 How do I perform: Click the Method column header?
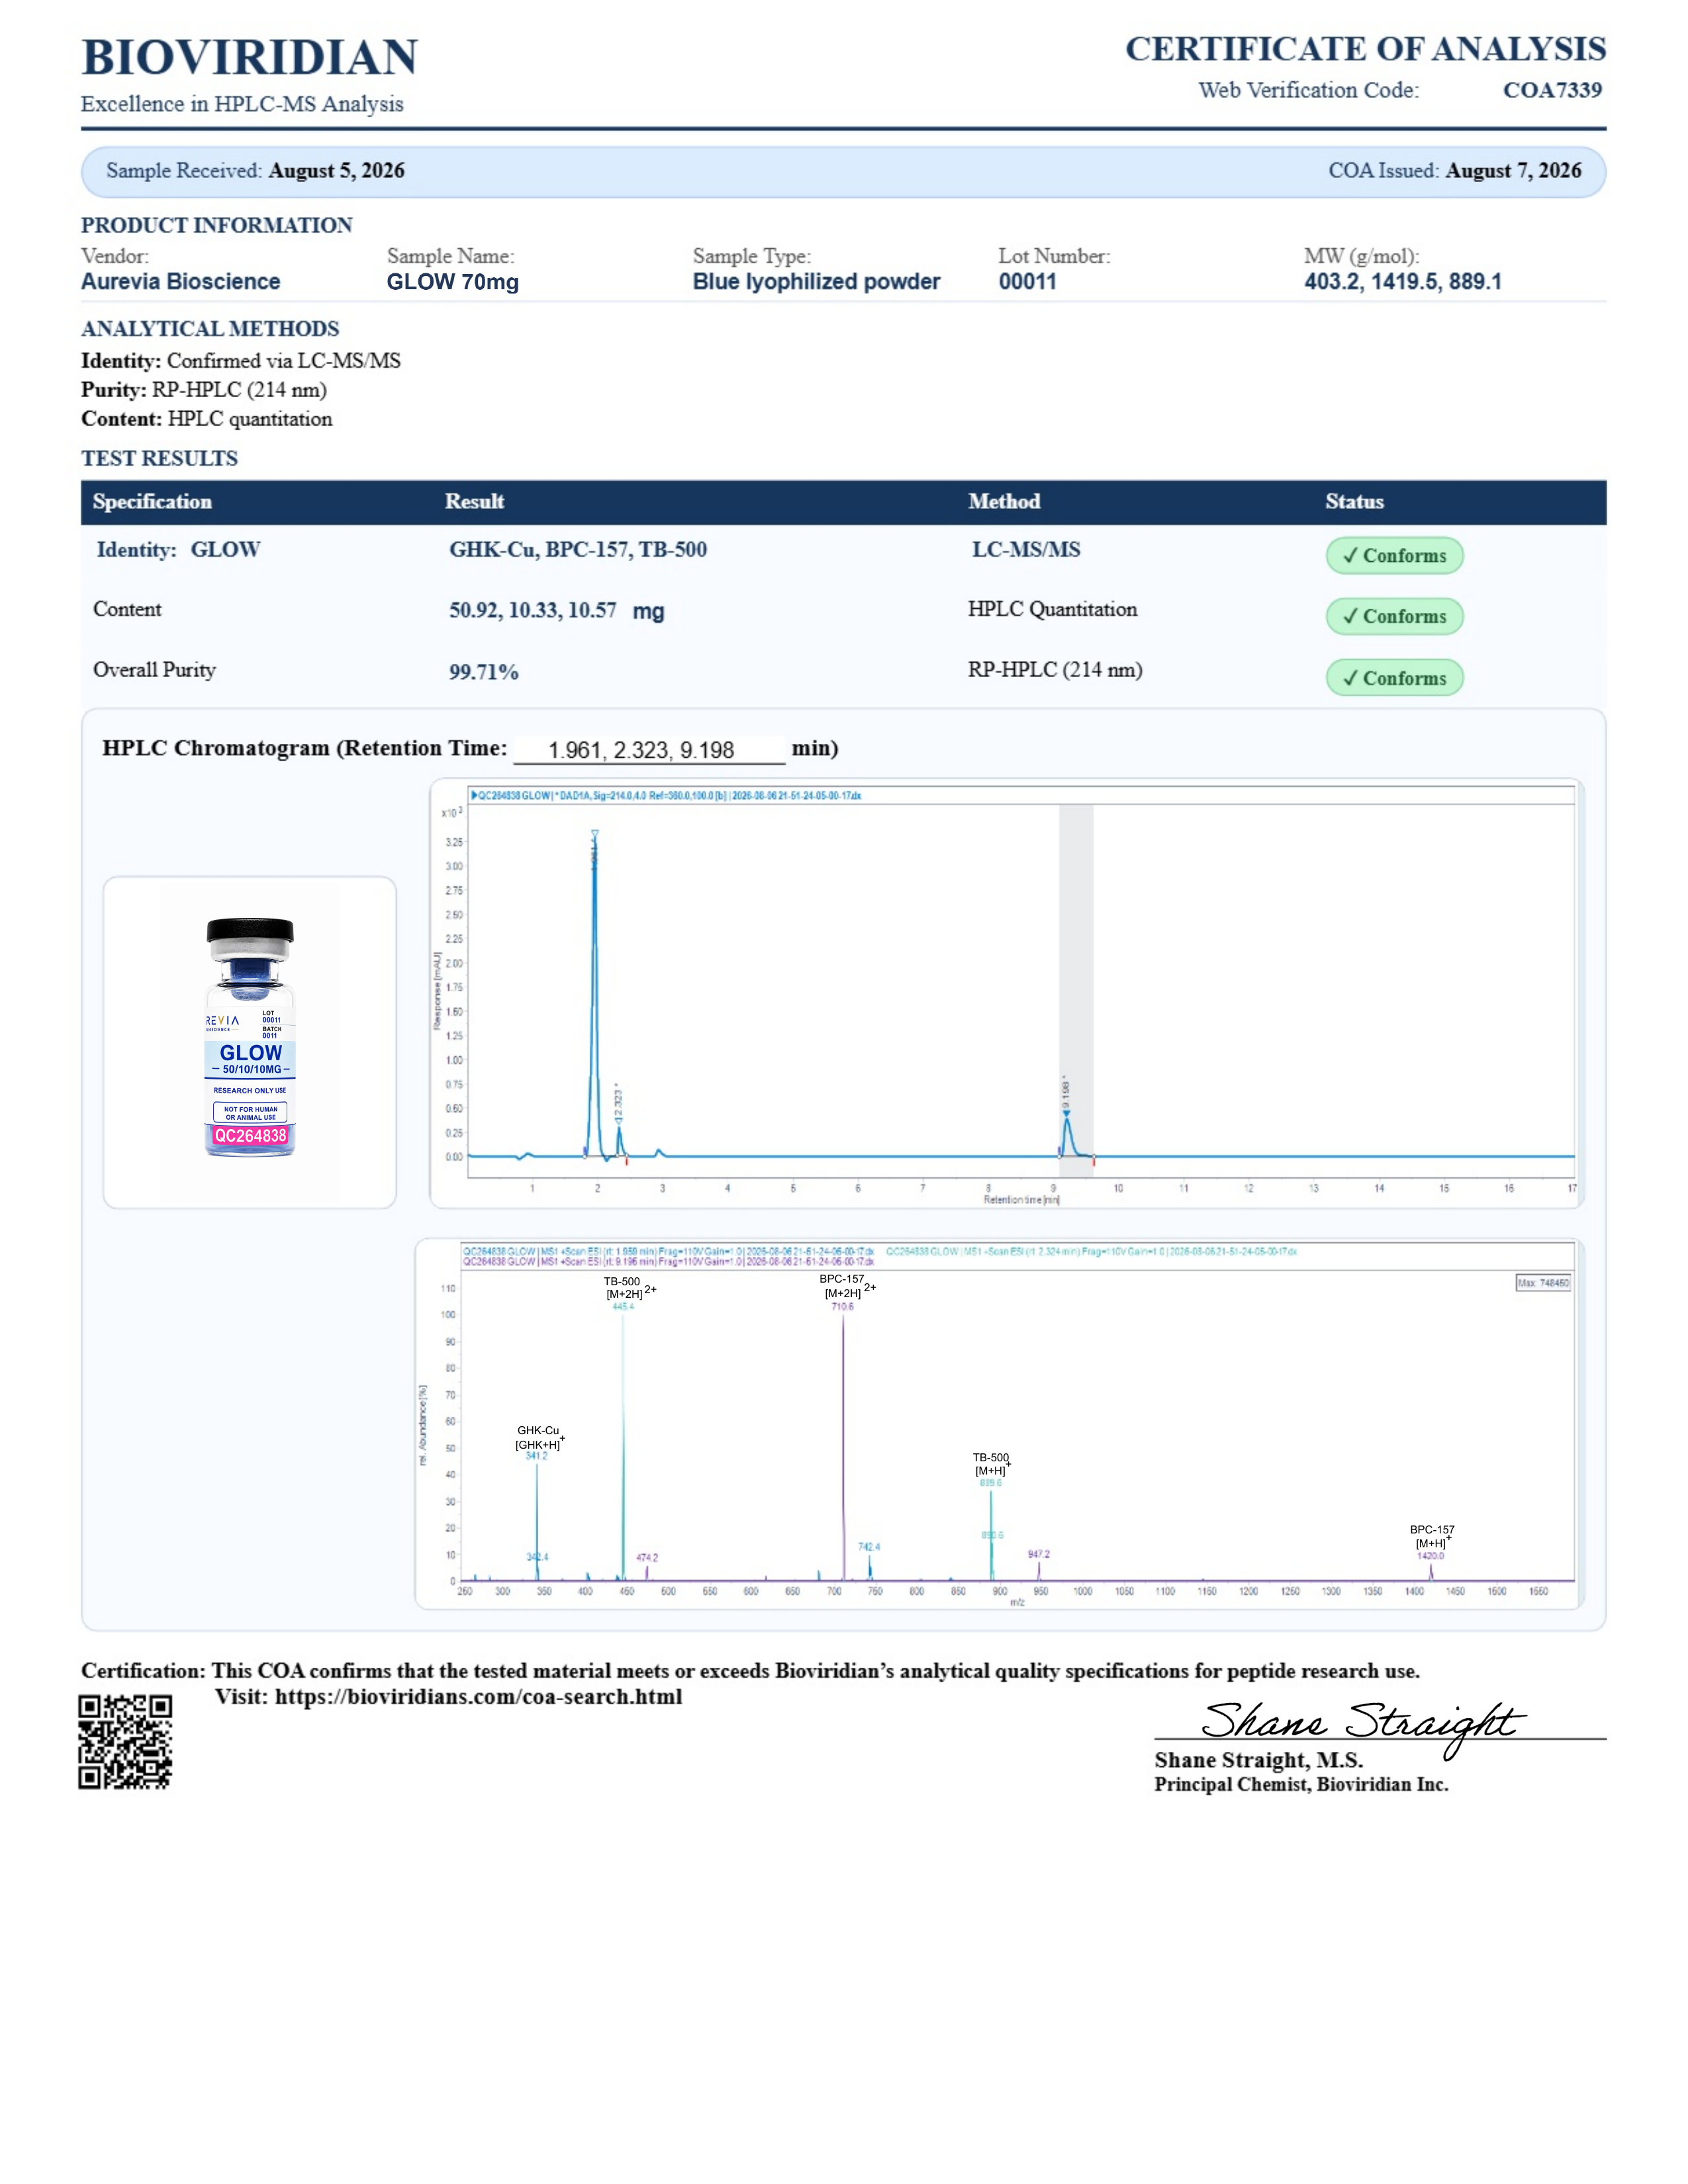1004,502
